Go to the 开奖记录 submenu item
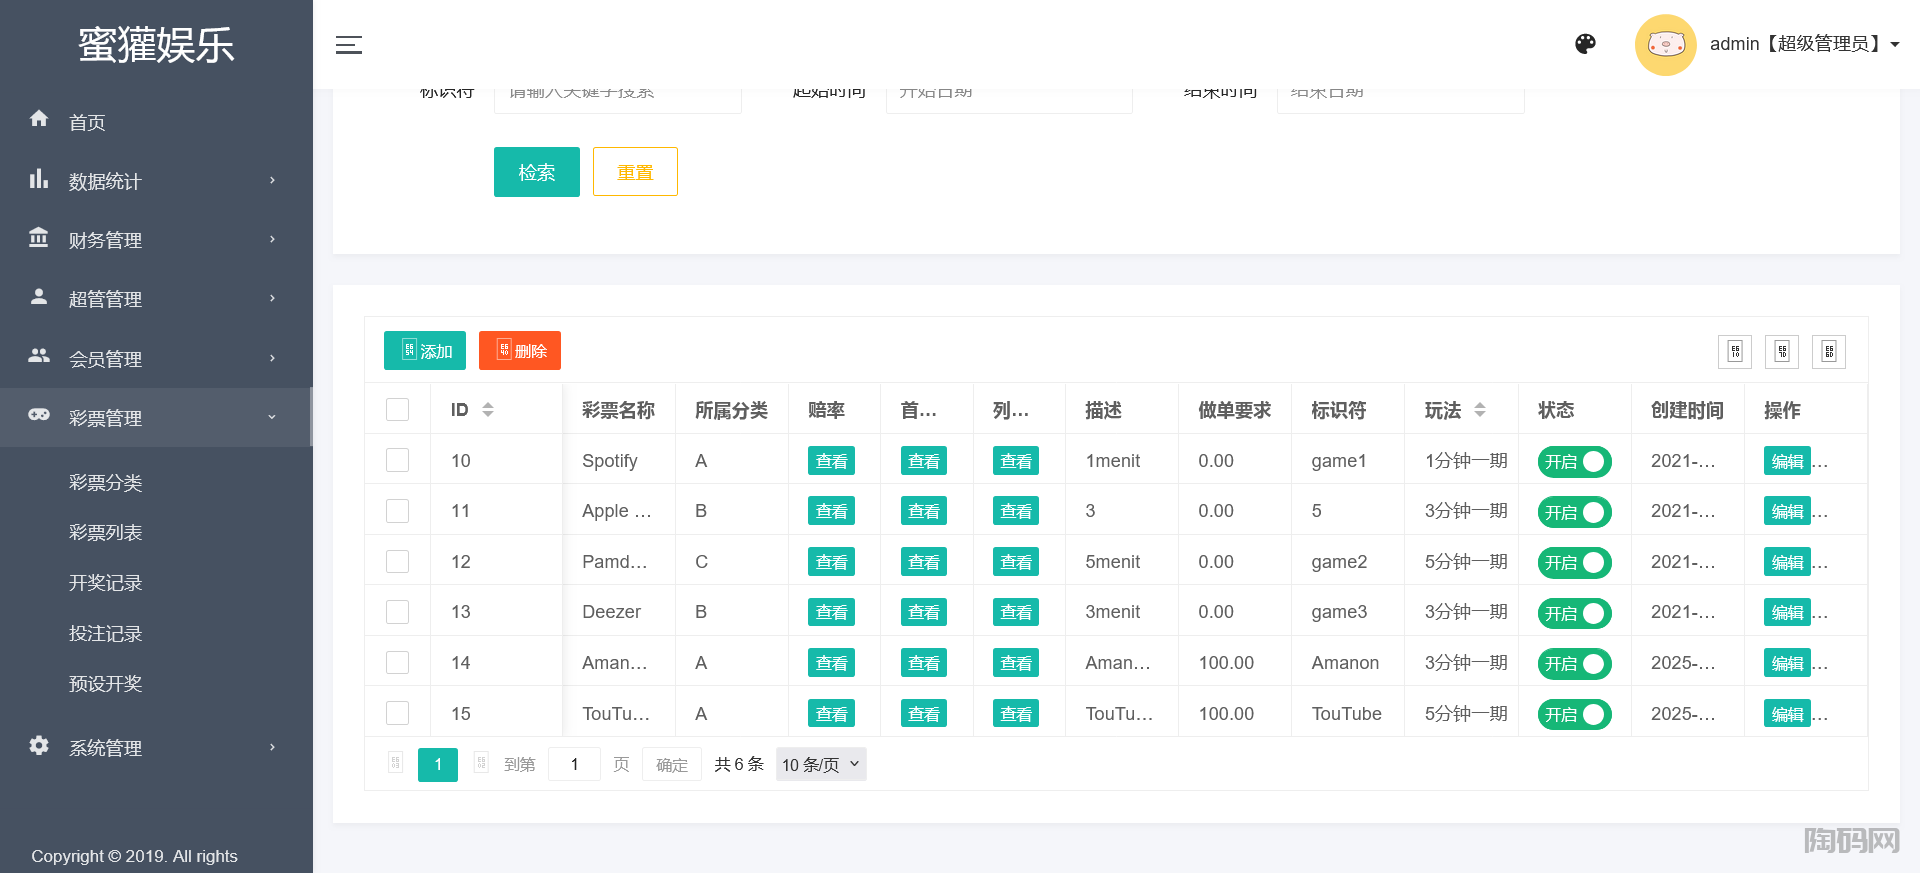Image resolution: width=1920 pixels, height=873 pixels. point(105,583)
